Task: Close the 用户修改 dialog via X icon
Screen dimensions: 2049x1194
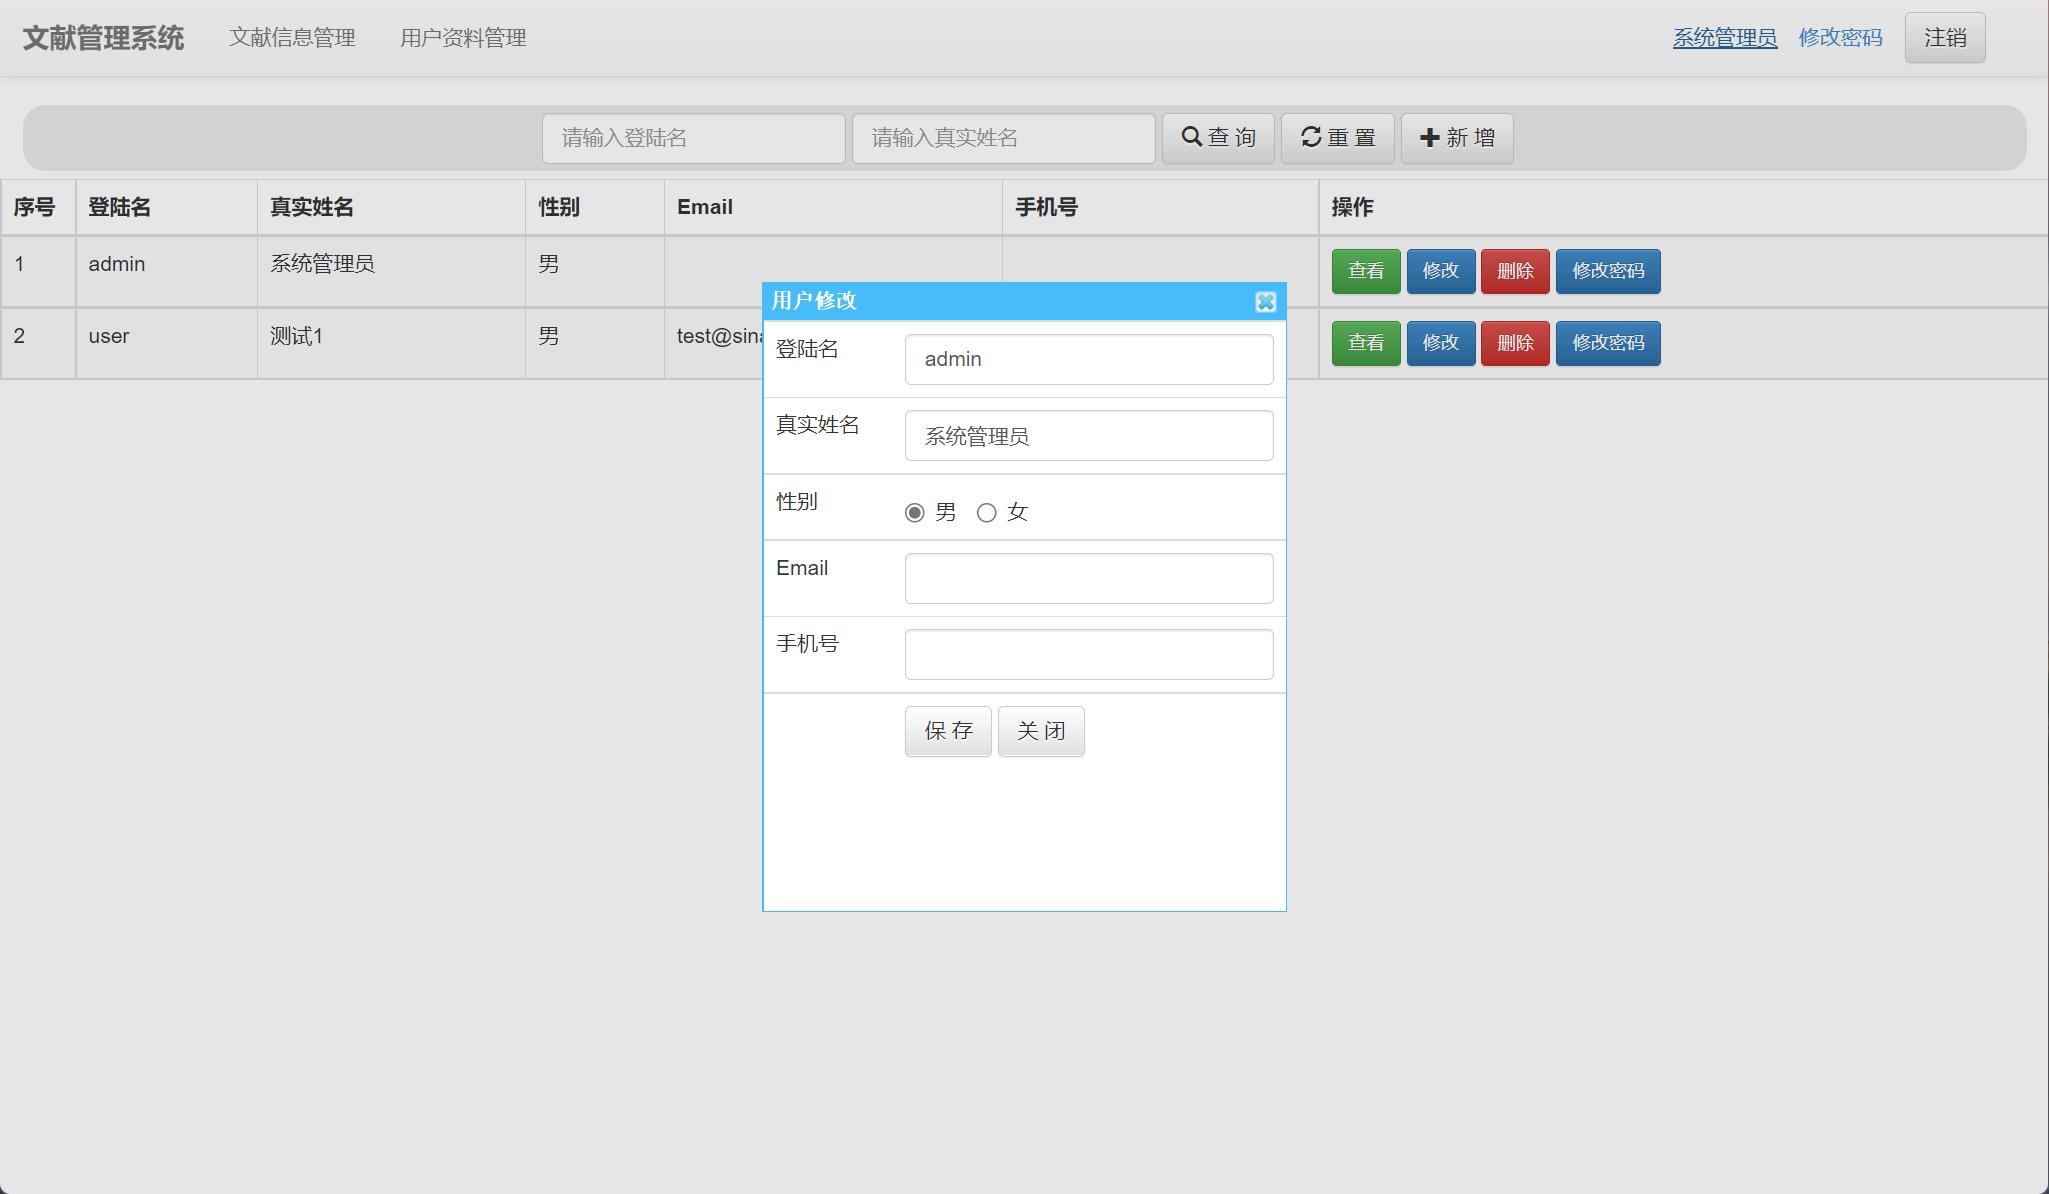Action: (1266, 303)
